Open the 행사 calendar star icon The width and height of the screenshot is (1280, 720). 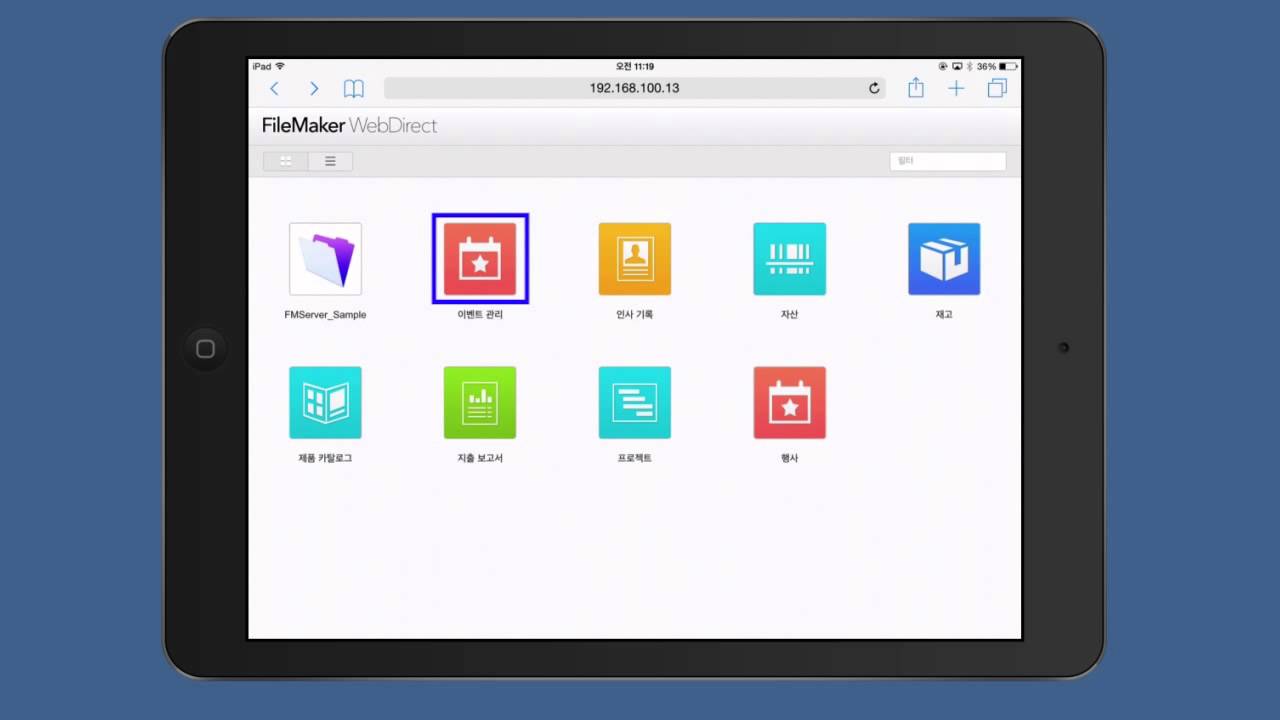790,403
